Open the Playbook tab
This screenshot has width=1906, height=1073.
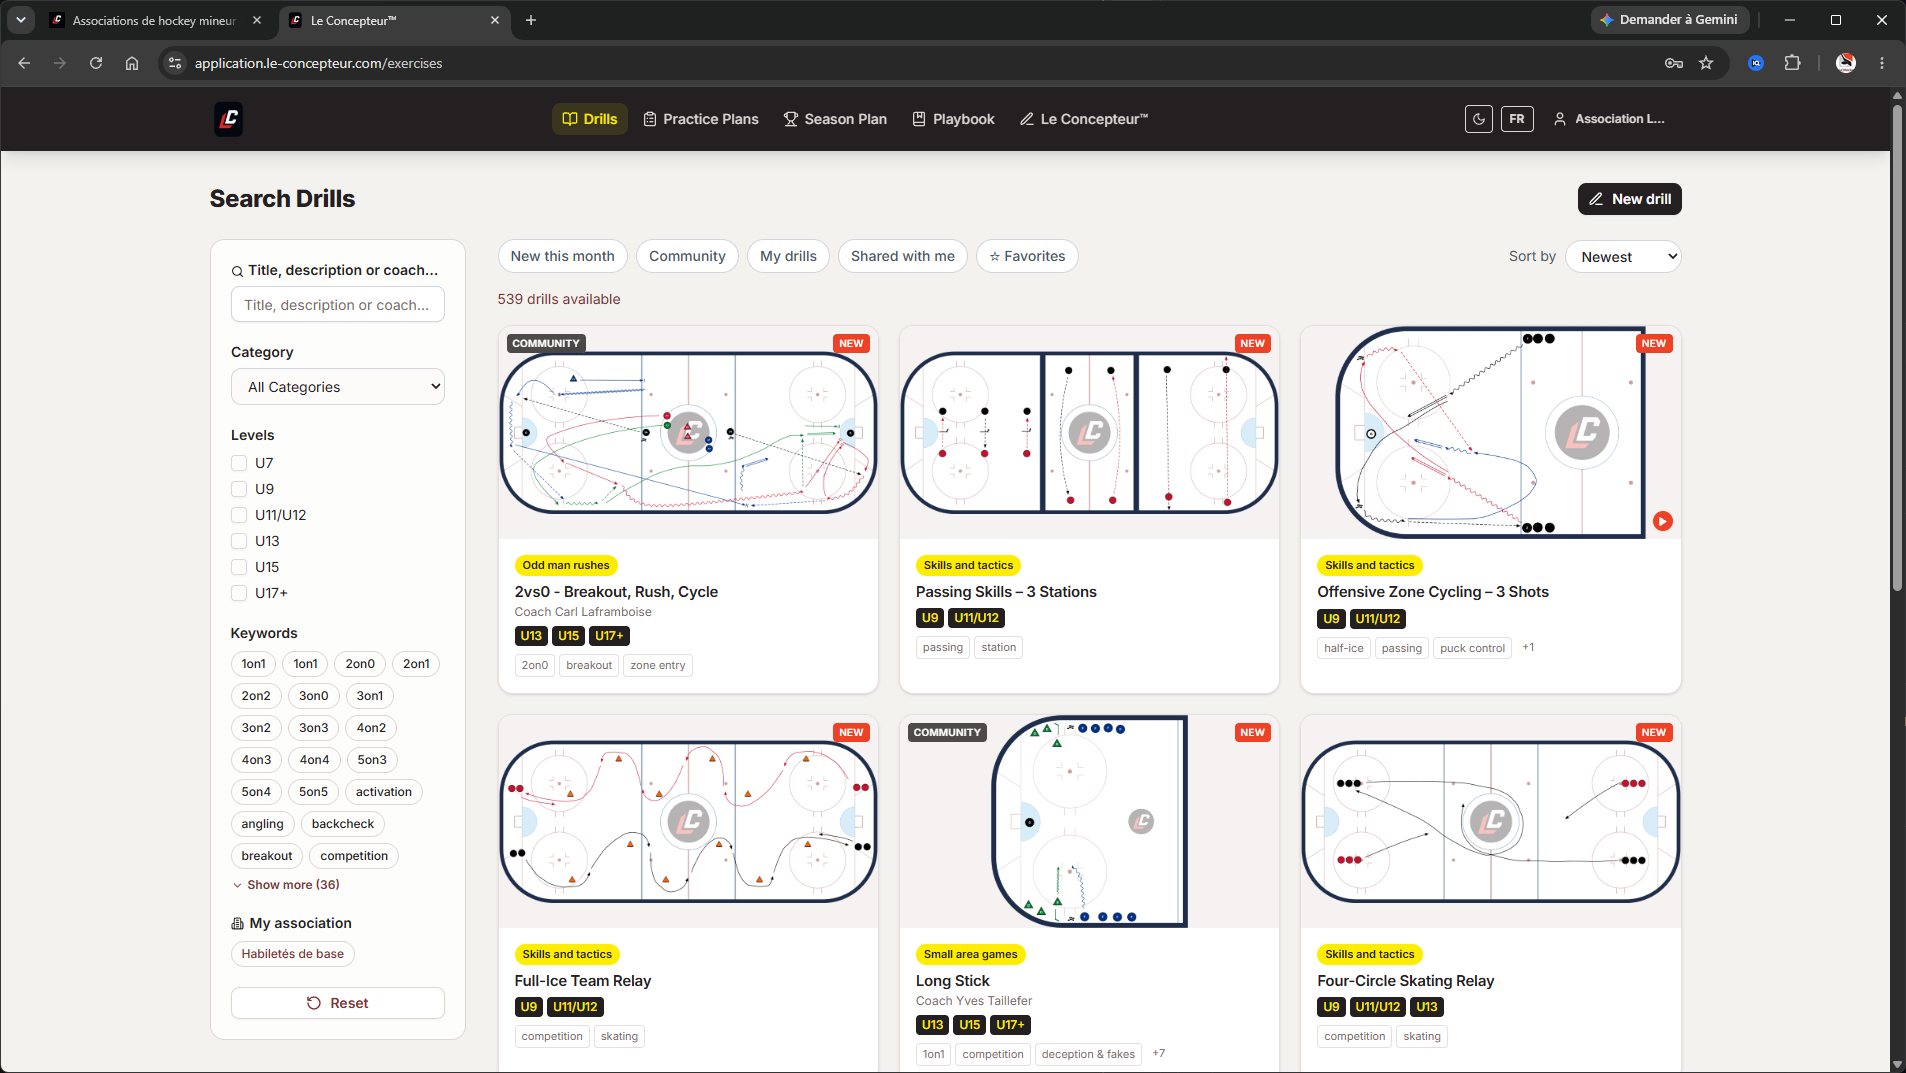[x=954, y=119]
